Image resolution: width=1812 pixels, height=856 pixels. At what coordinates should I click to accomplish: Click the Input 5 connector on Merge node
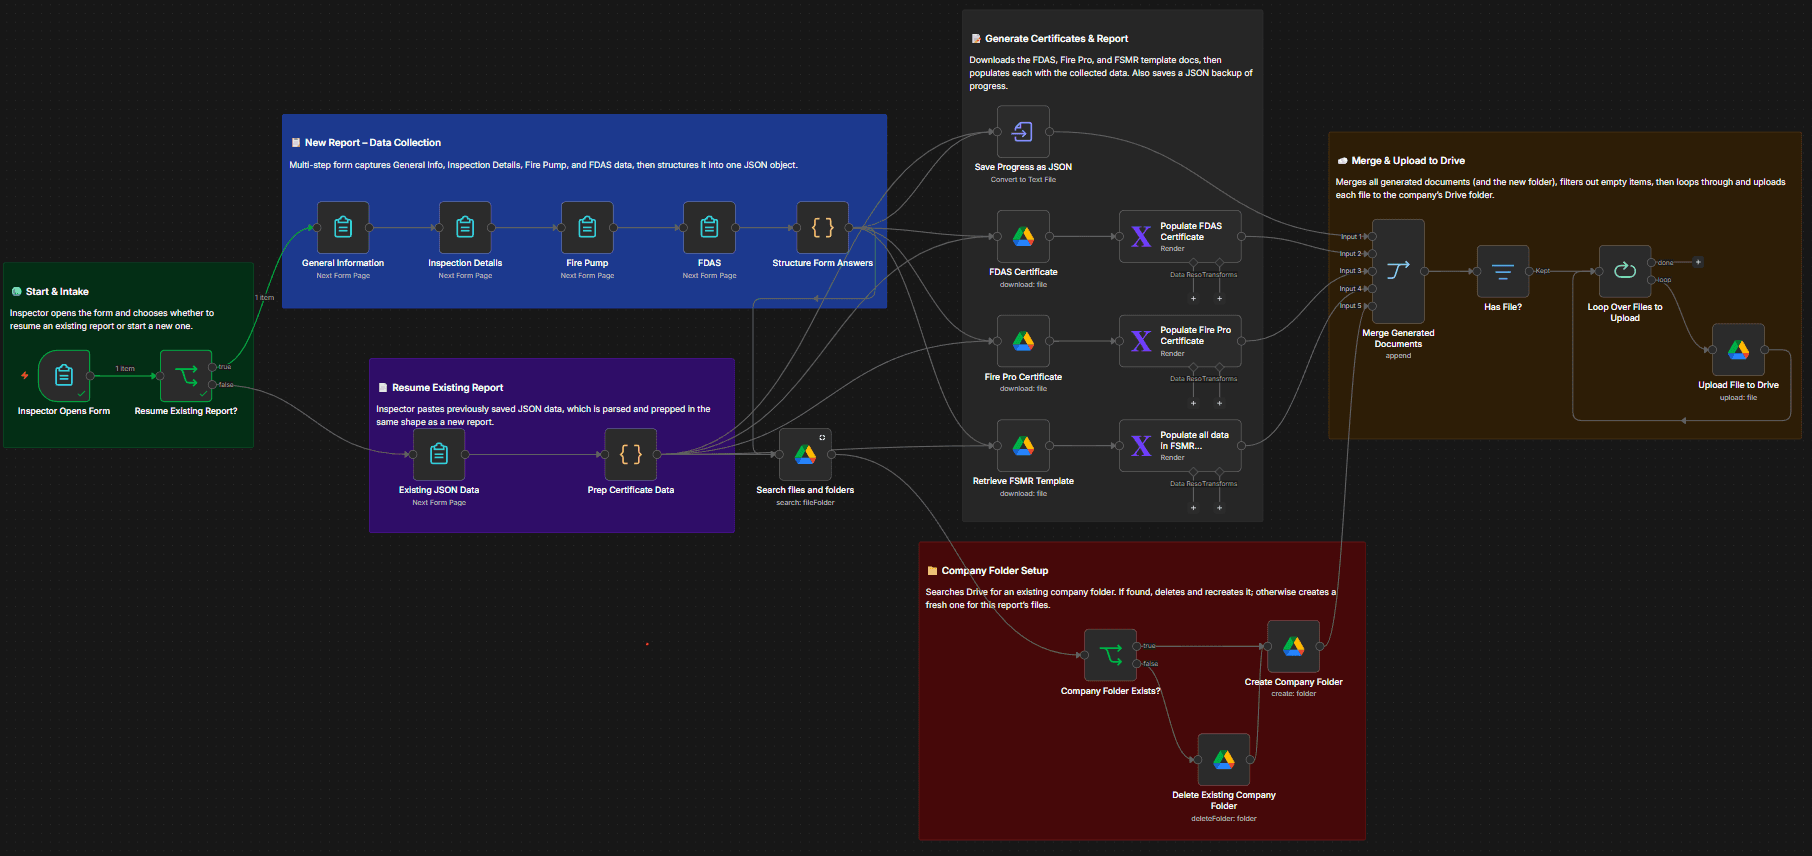[x=1372, y=306]
